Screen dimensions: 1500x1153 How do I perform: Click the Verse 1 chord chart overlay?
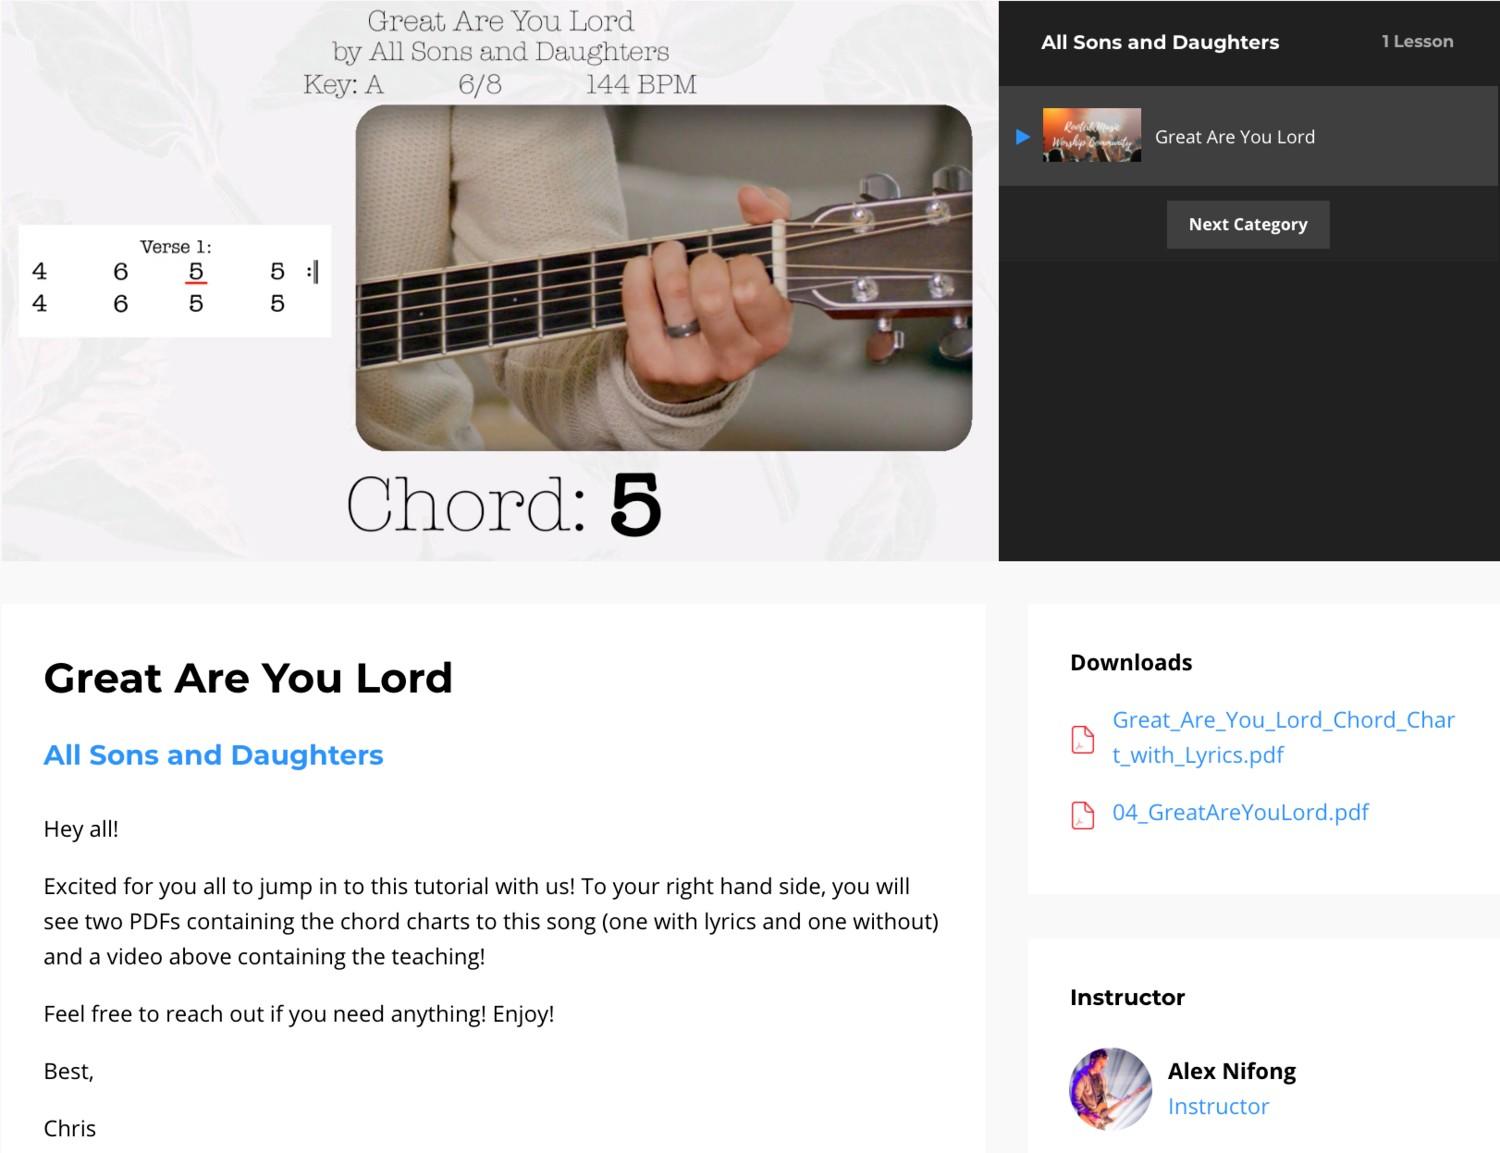pyautogui.click(x=174, y=281)
